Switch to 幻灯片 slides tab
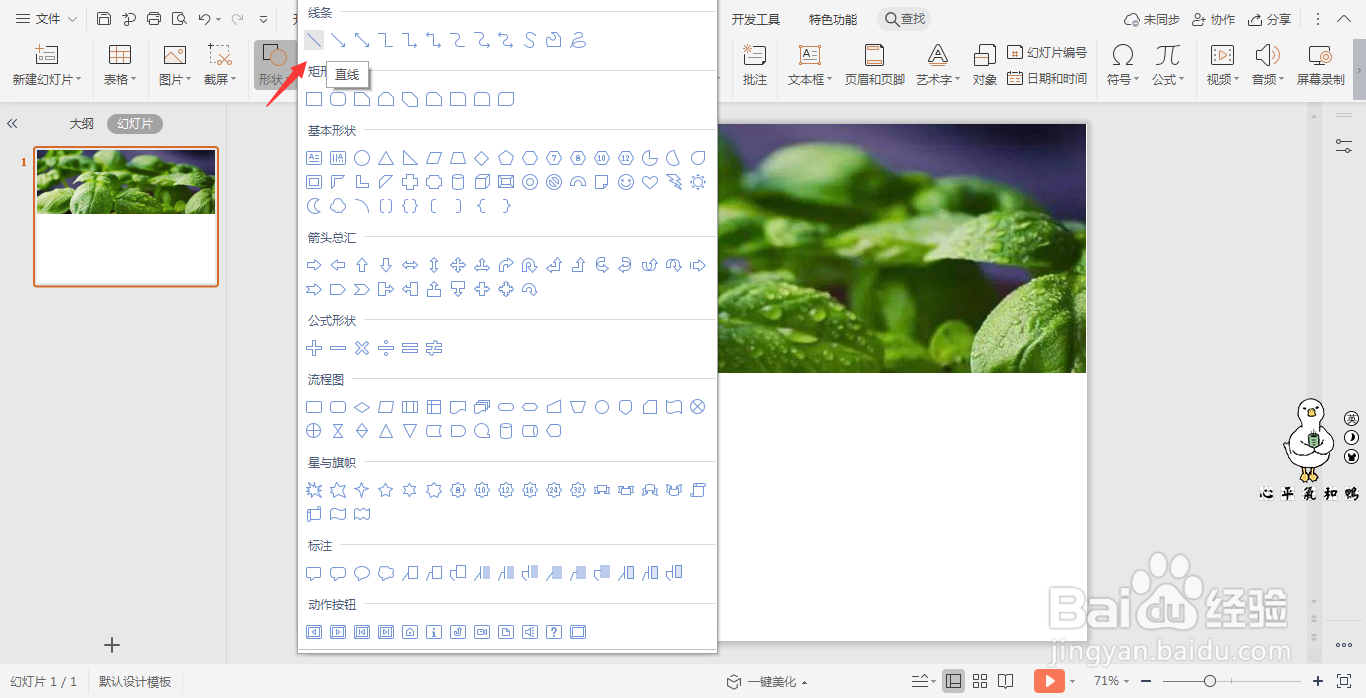The height and width of the screenshot is (698, 1366). (x=135, y=124)
